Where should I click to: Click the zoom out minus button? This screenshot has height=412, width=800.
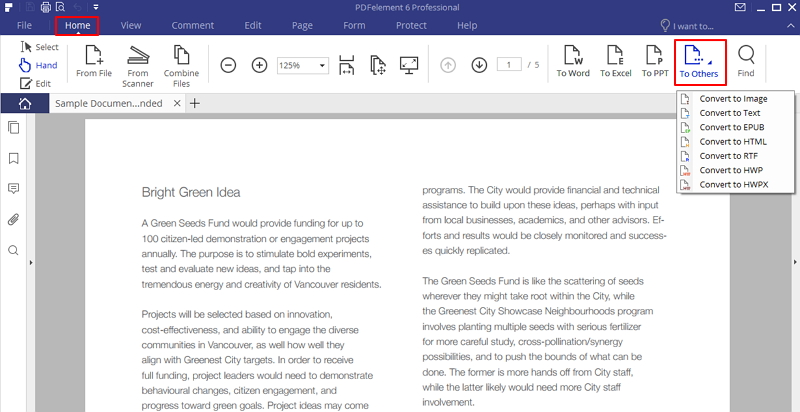[228, 65]
